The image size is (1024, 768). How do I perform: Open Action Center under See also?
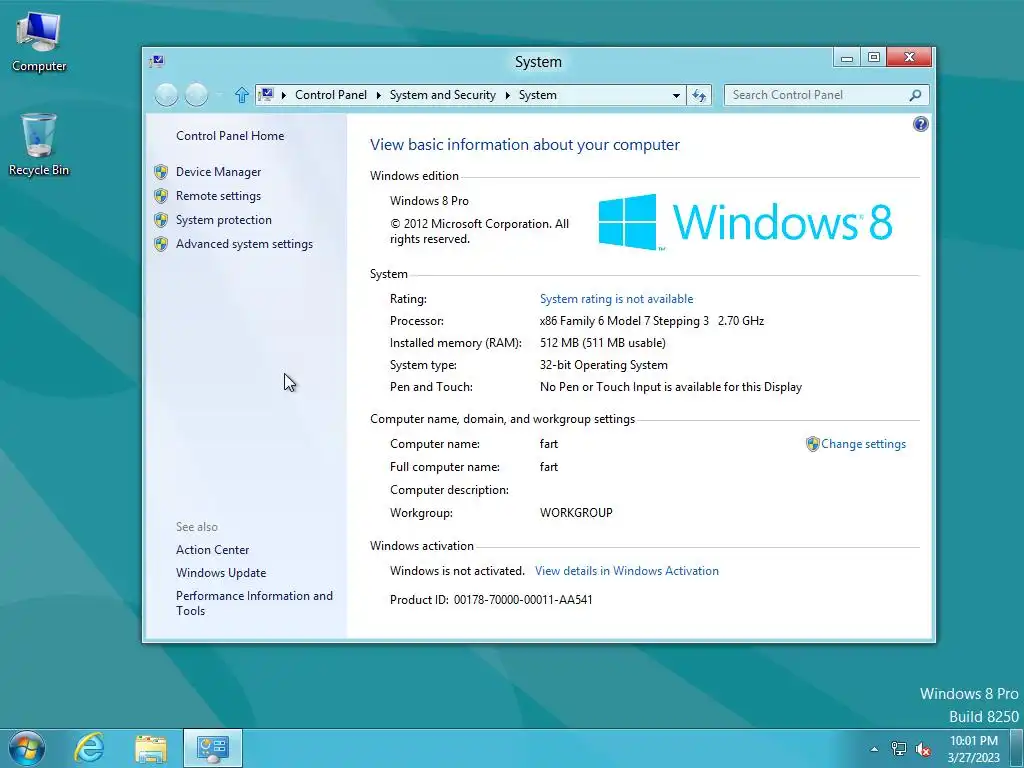(212, 550)
